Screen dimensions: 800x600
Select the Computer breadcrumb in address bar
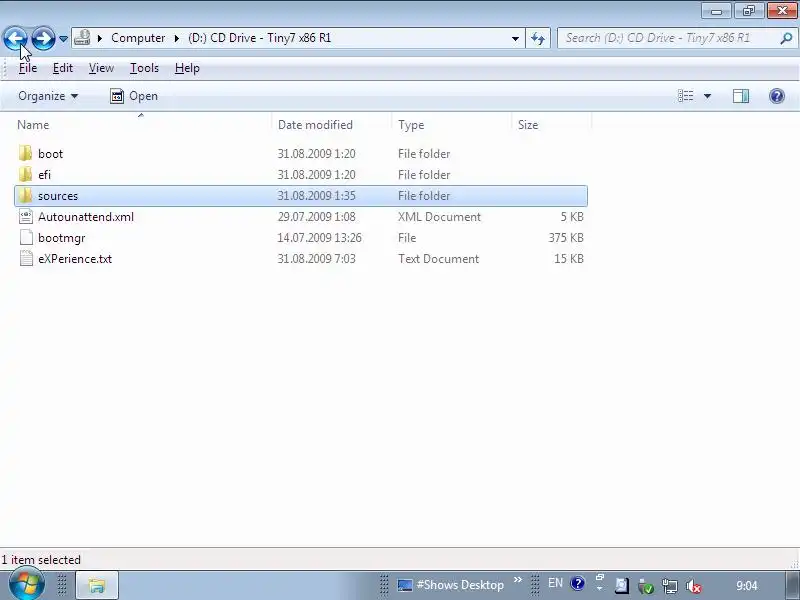[x=138, y=38]
